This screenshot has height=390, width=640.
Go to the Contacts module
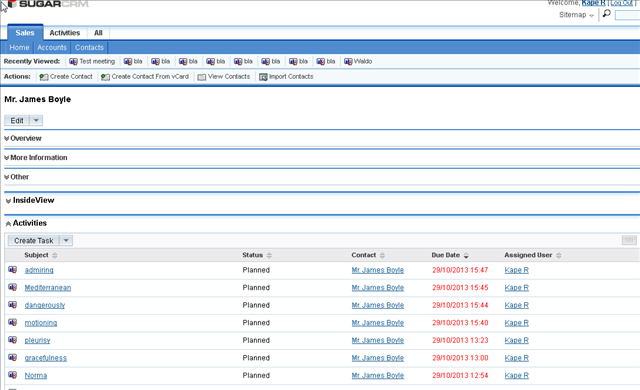89,47
